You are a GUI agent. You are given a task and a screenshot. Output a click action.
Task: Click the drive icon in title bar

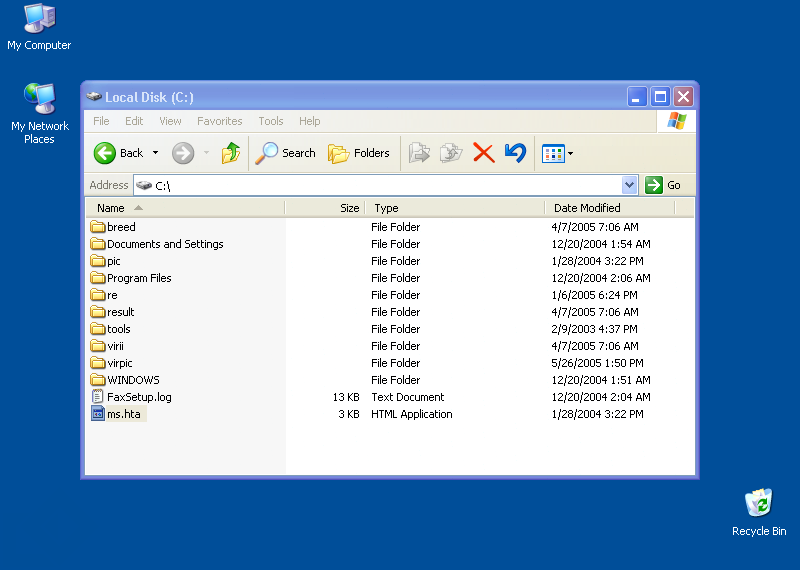[94, 96]
